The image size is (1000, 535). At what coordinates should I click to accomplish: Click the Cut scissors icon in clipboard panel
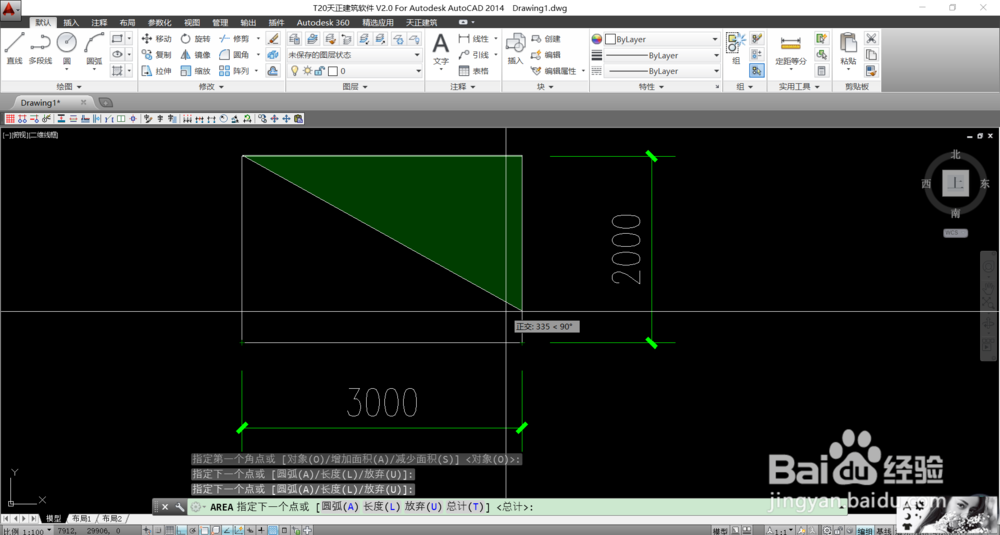871,39
